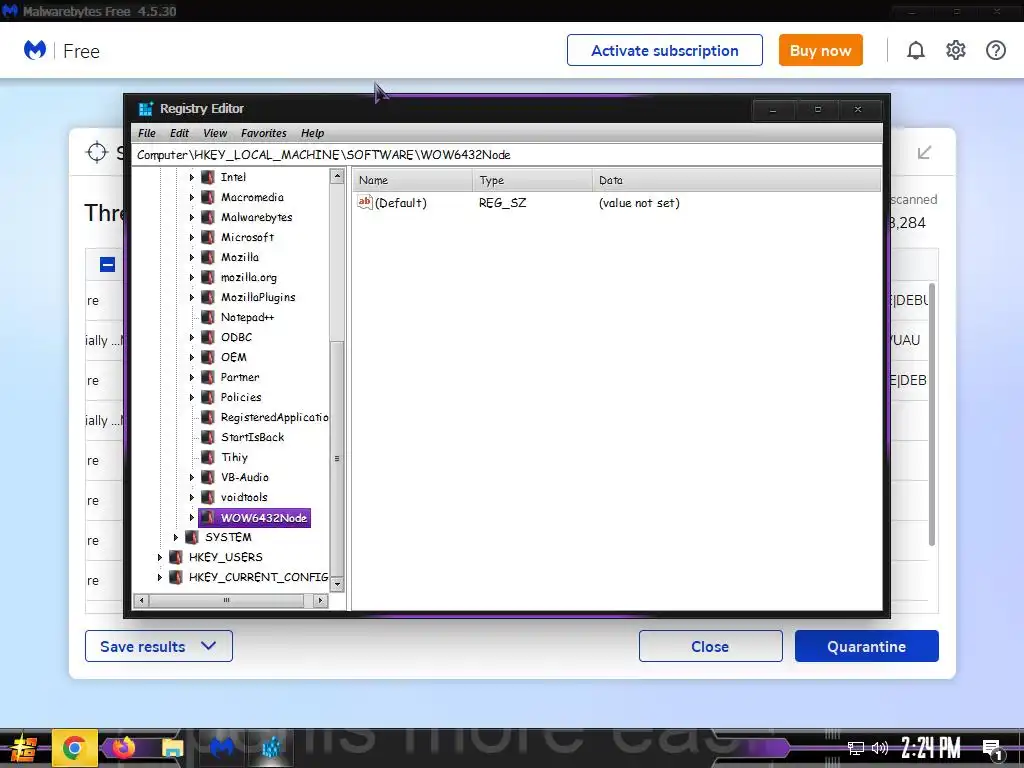Open the volume tray icon
Image resolution: width=1024 pixels, height=768 pixels.
pyautogui.click(x=880, y=748)
